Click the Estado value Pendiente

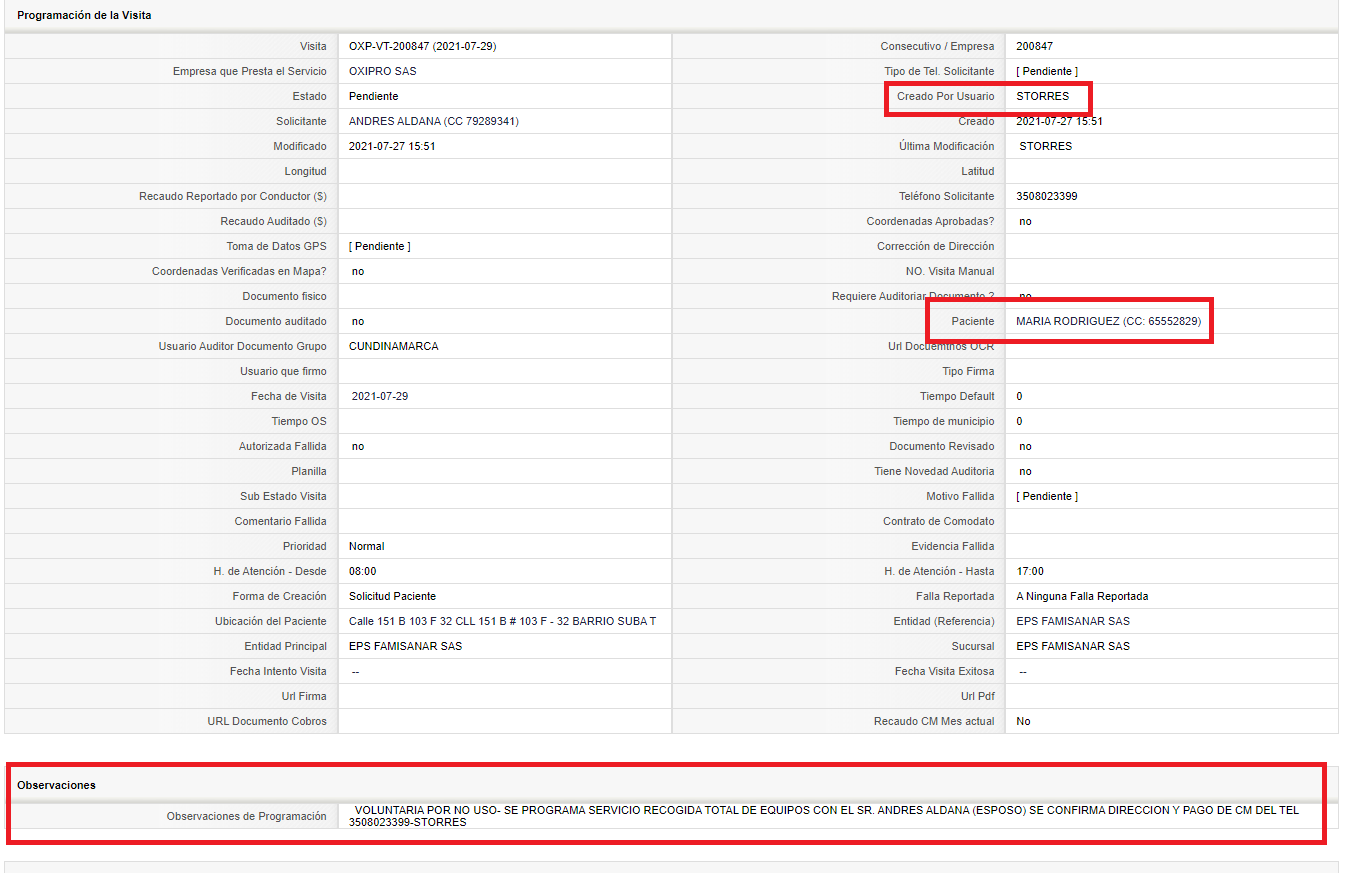click(374, 96)
